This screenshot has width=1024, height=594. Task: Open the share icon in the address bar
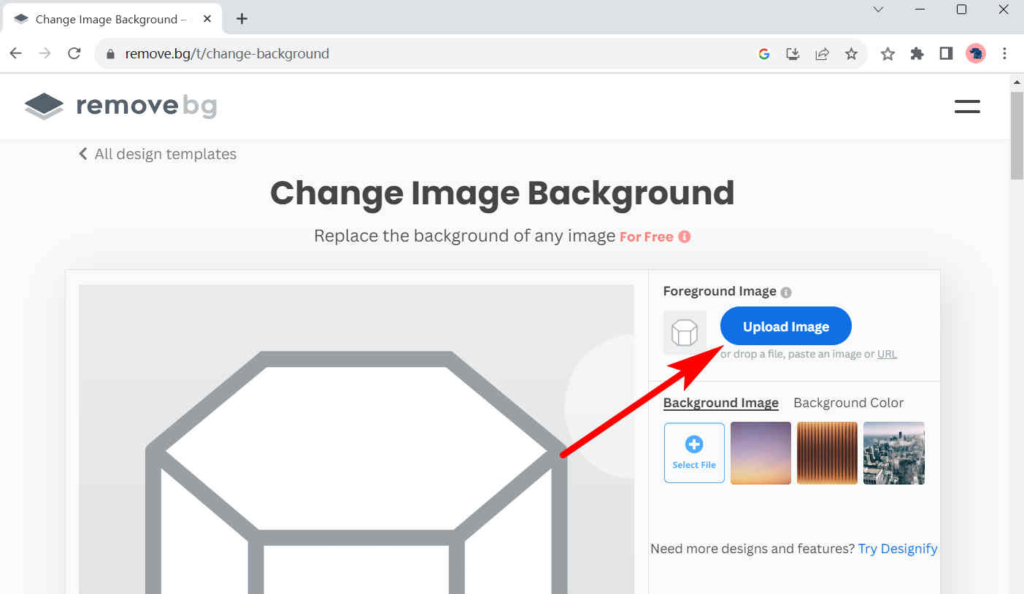pyautogui.click(x=821, y=53)
